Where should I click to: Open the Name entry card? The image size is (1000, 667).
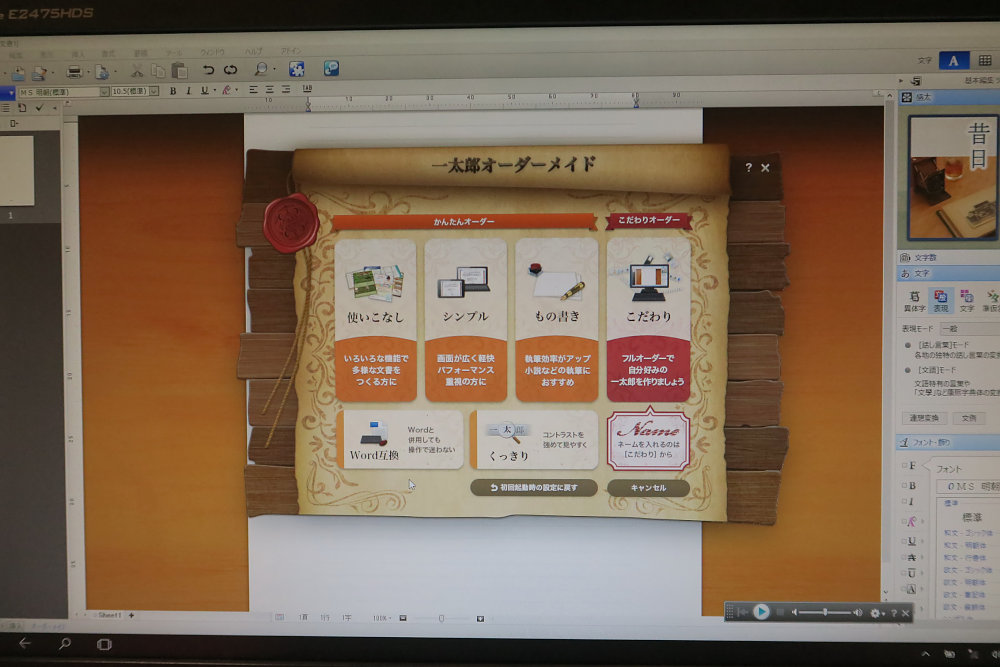tap(648, 440)
